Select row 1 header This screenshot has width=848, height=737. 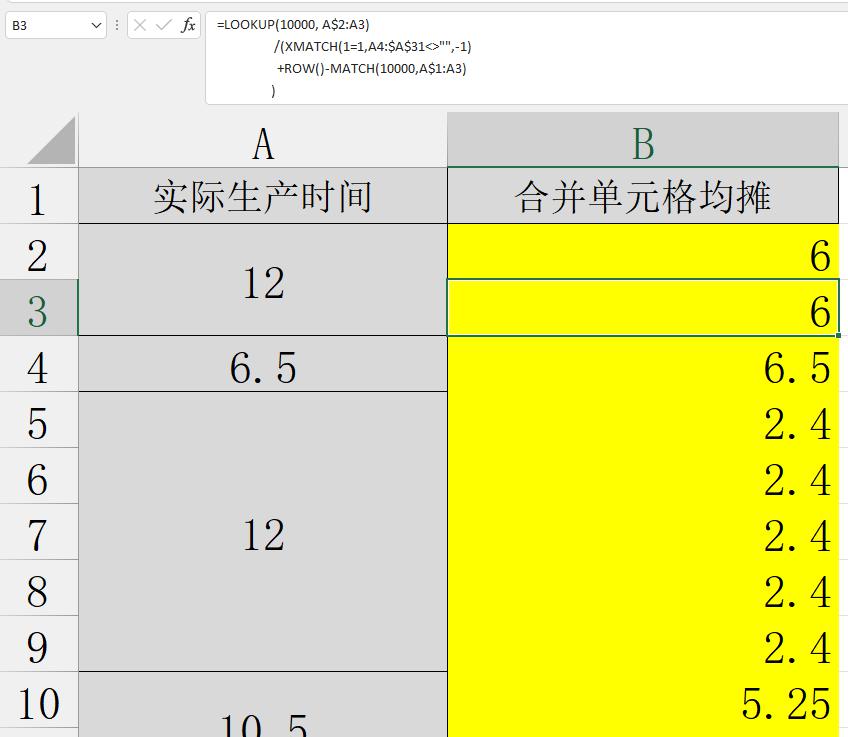39,196
